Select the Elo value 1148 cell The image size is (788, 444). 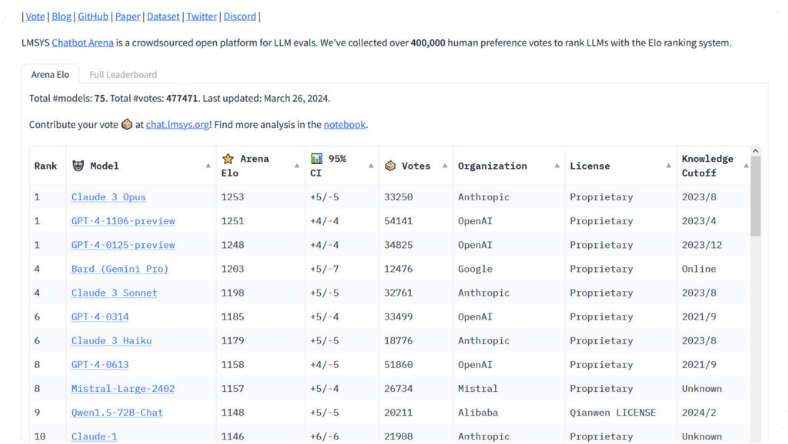260,412
